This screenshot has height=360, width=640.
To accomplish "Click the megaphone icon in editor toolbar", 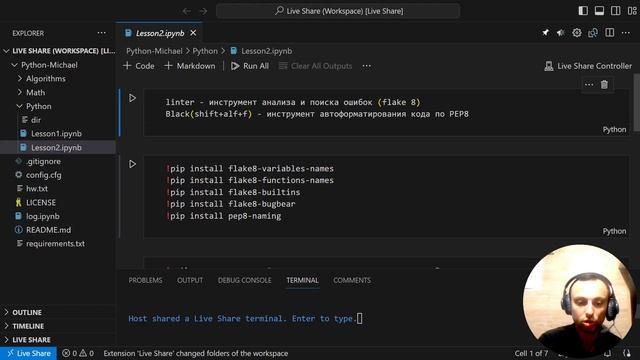I will click(x=560, y=33).
